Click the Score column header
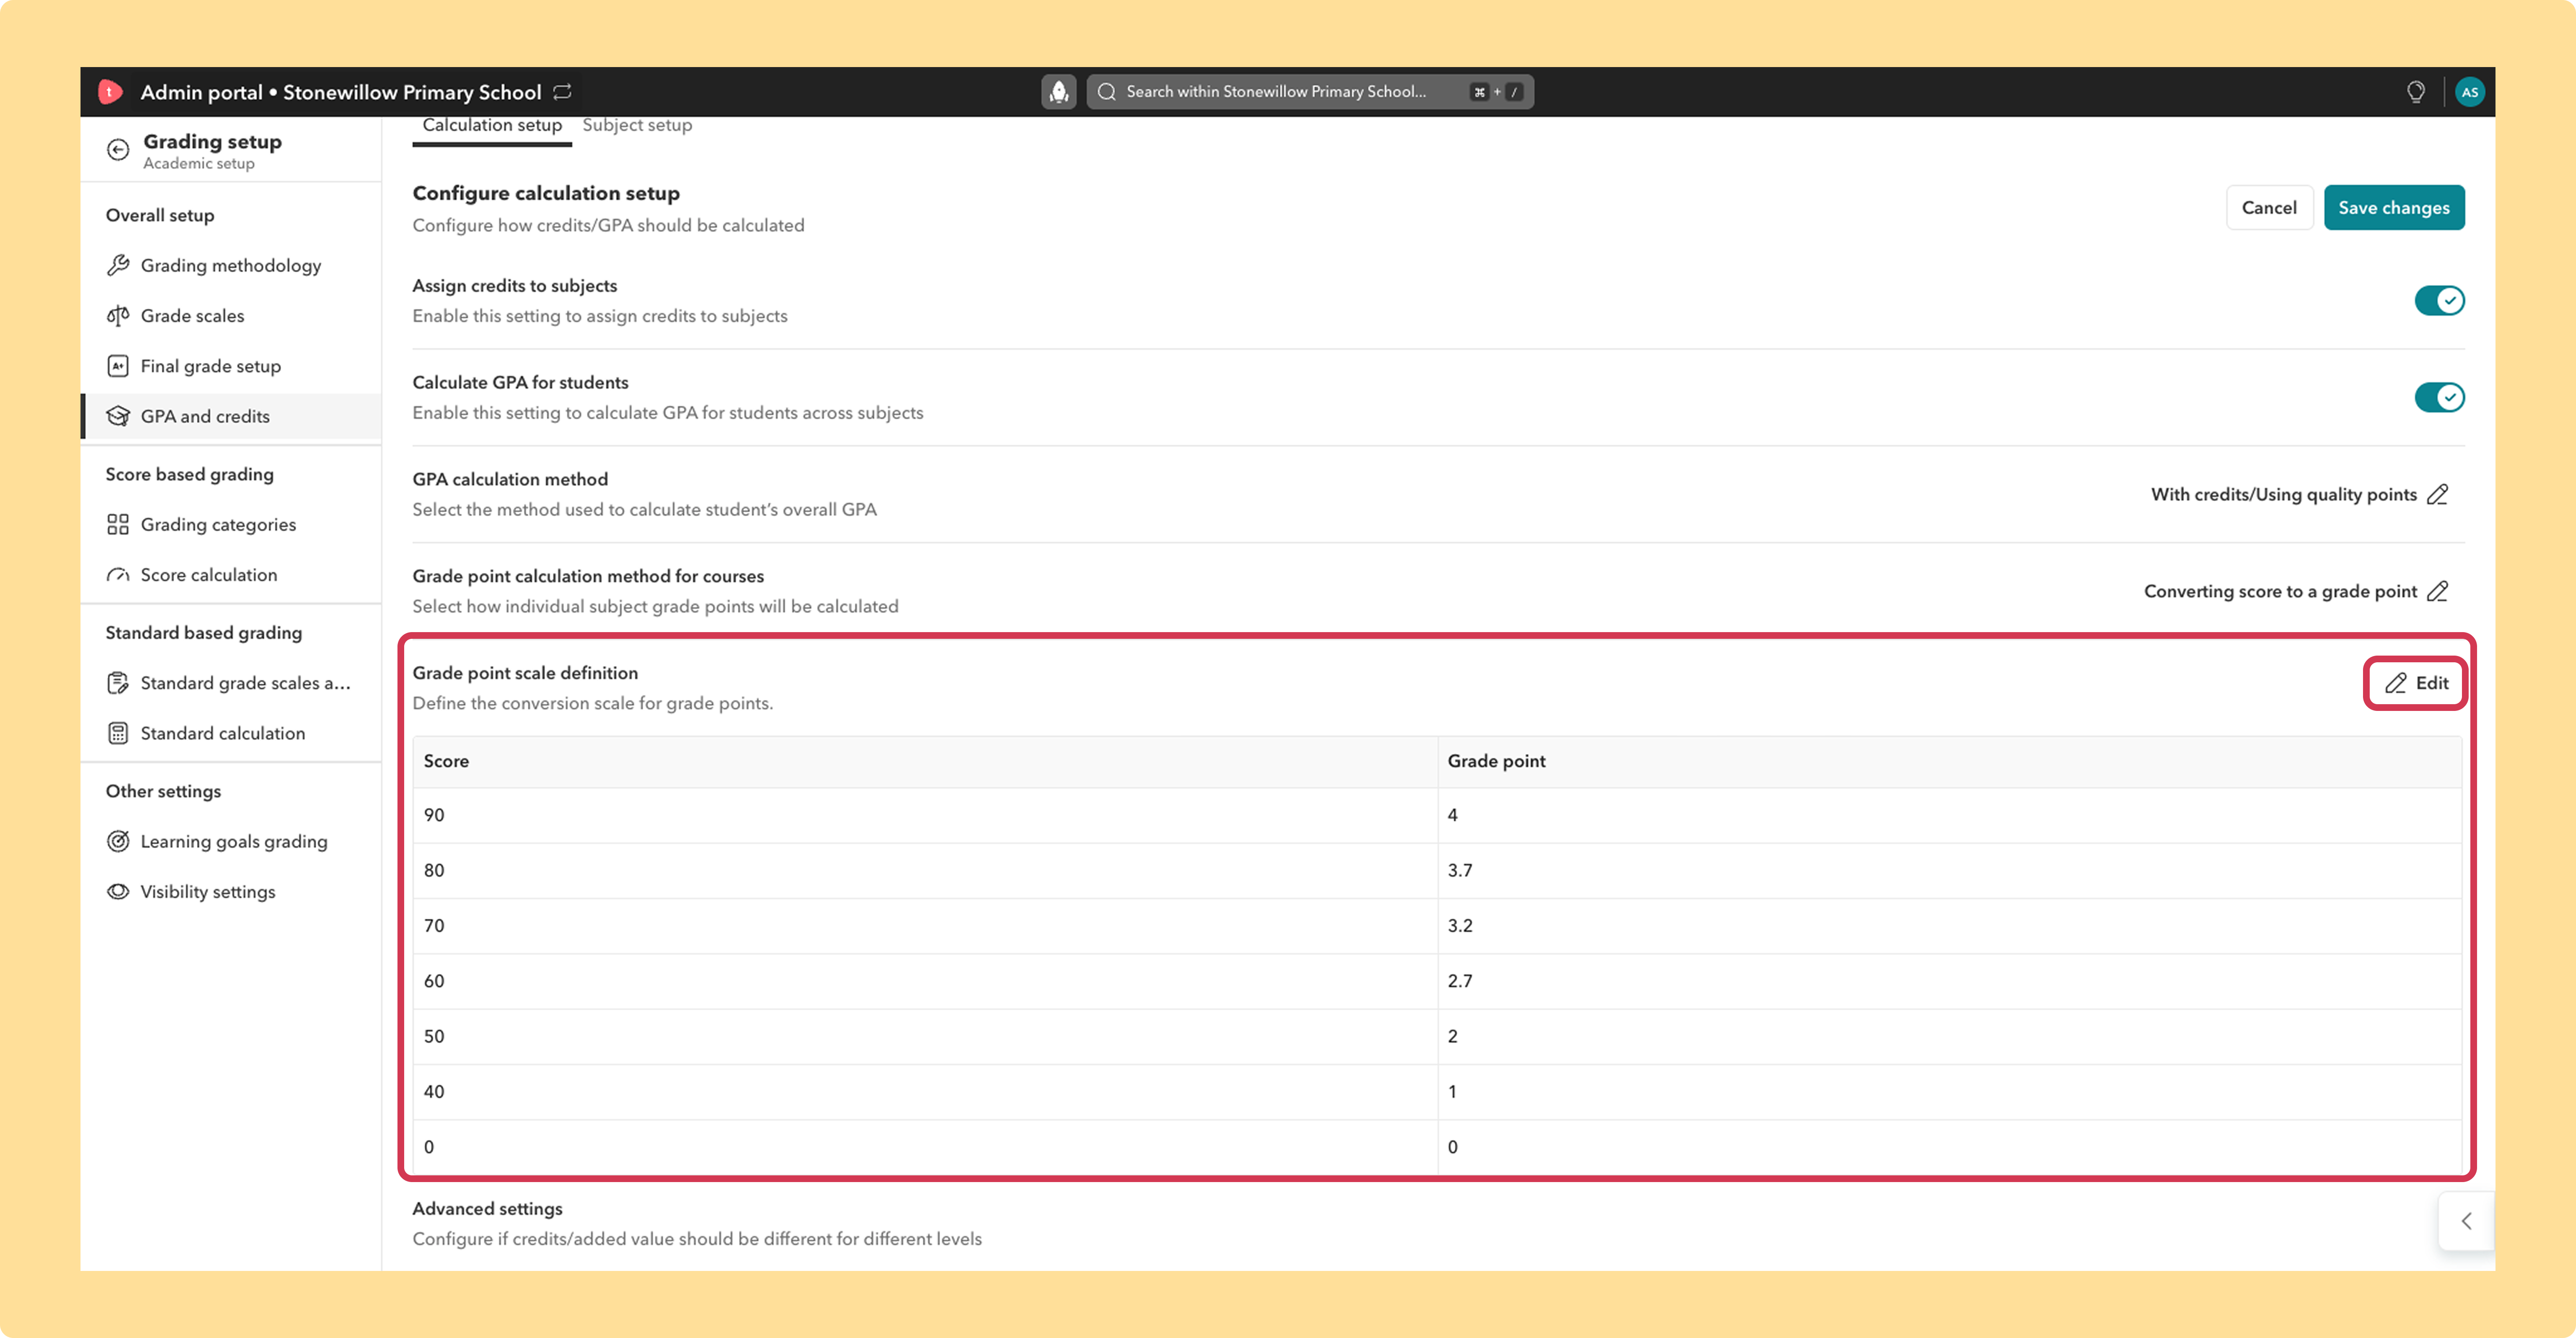The height and width of the screenshot is (1338, 2576). [x=925, y=762]
